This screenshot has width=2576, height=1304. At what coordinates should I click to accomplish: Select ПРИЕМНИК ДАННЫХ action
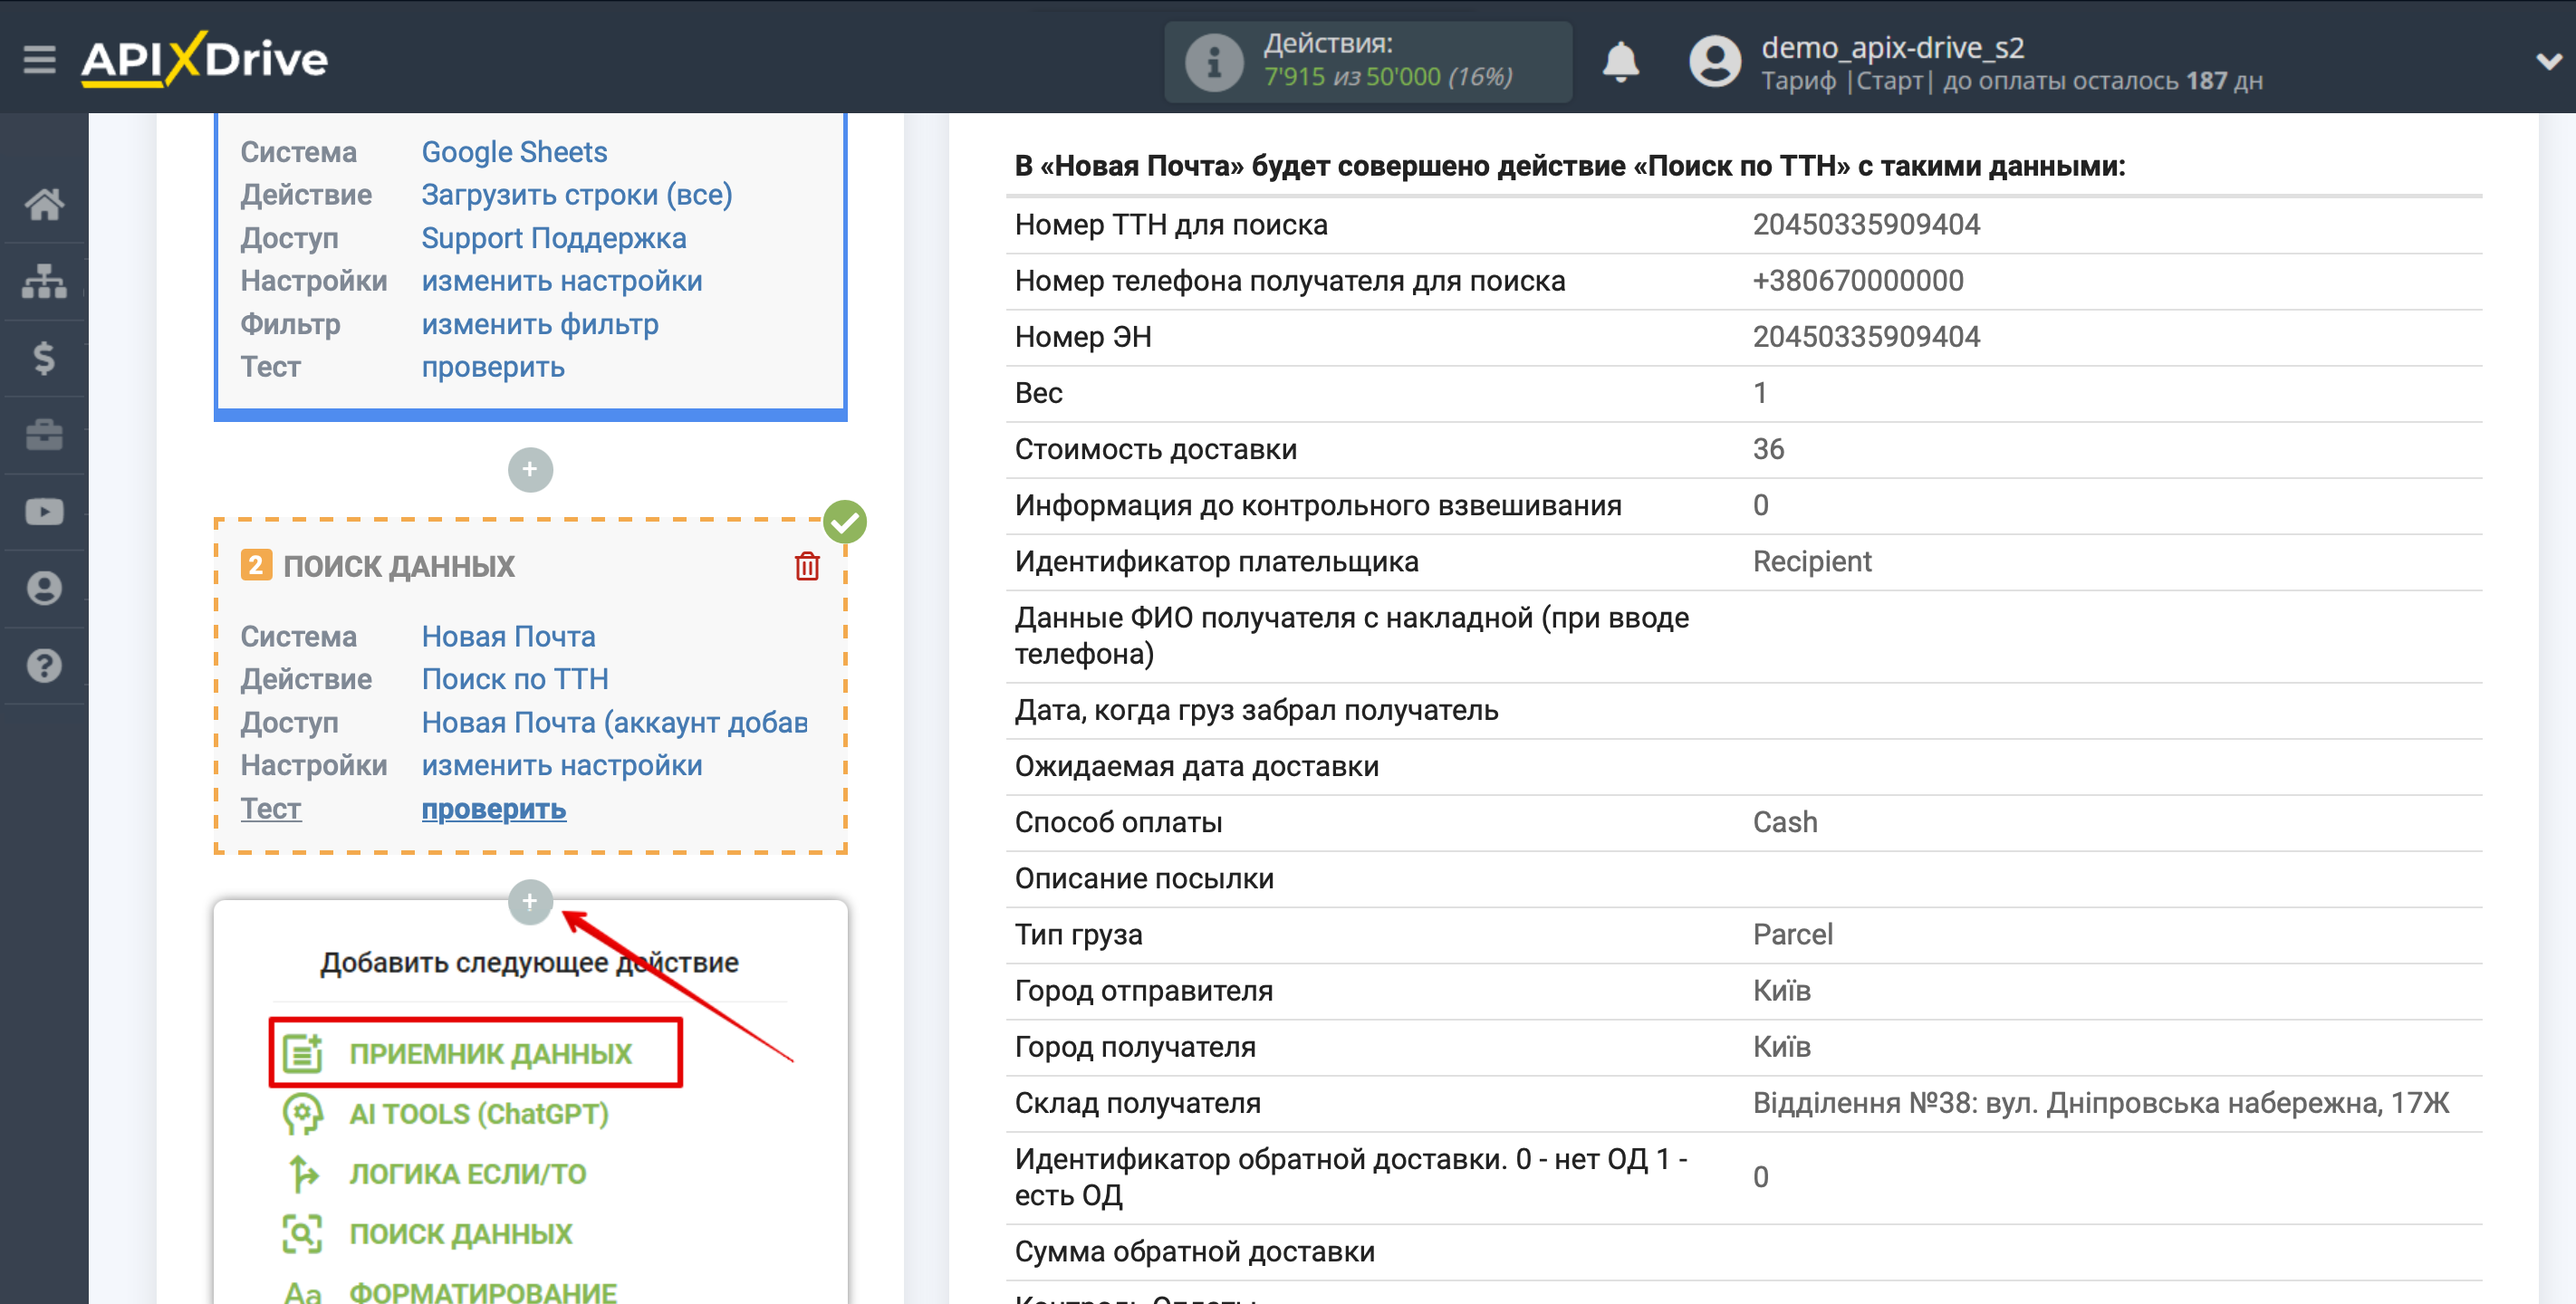(490, 1053)
